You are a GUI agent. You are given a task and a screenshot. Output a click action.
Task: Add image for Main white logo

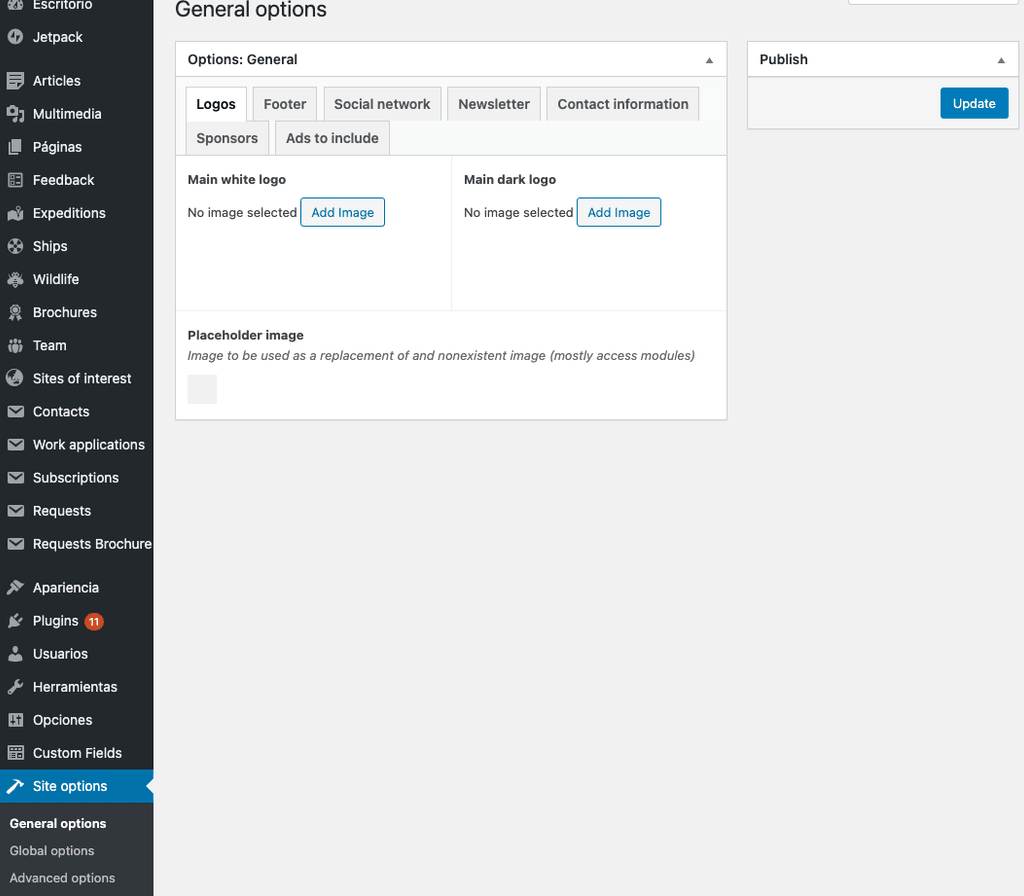(x=342, y=212)
